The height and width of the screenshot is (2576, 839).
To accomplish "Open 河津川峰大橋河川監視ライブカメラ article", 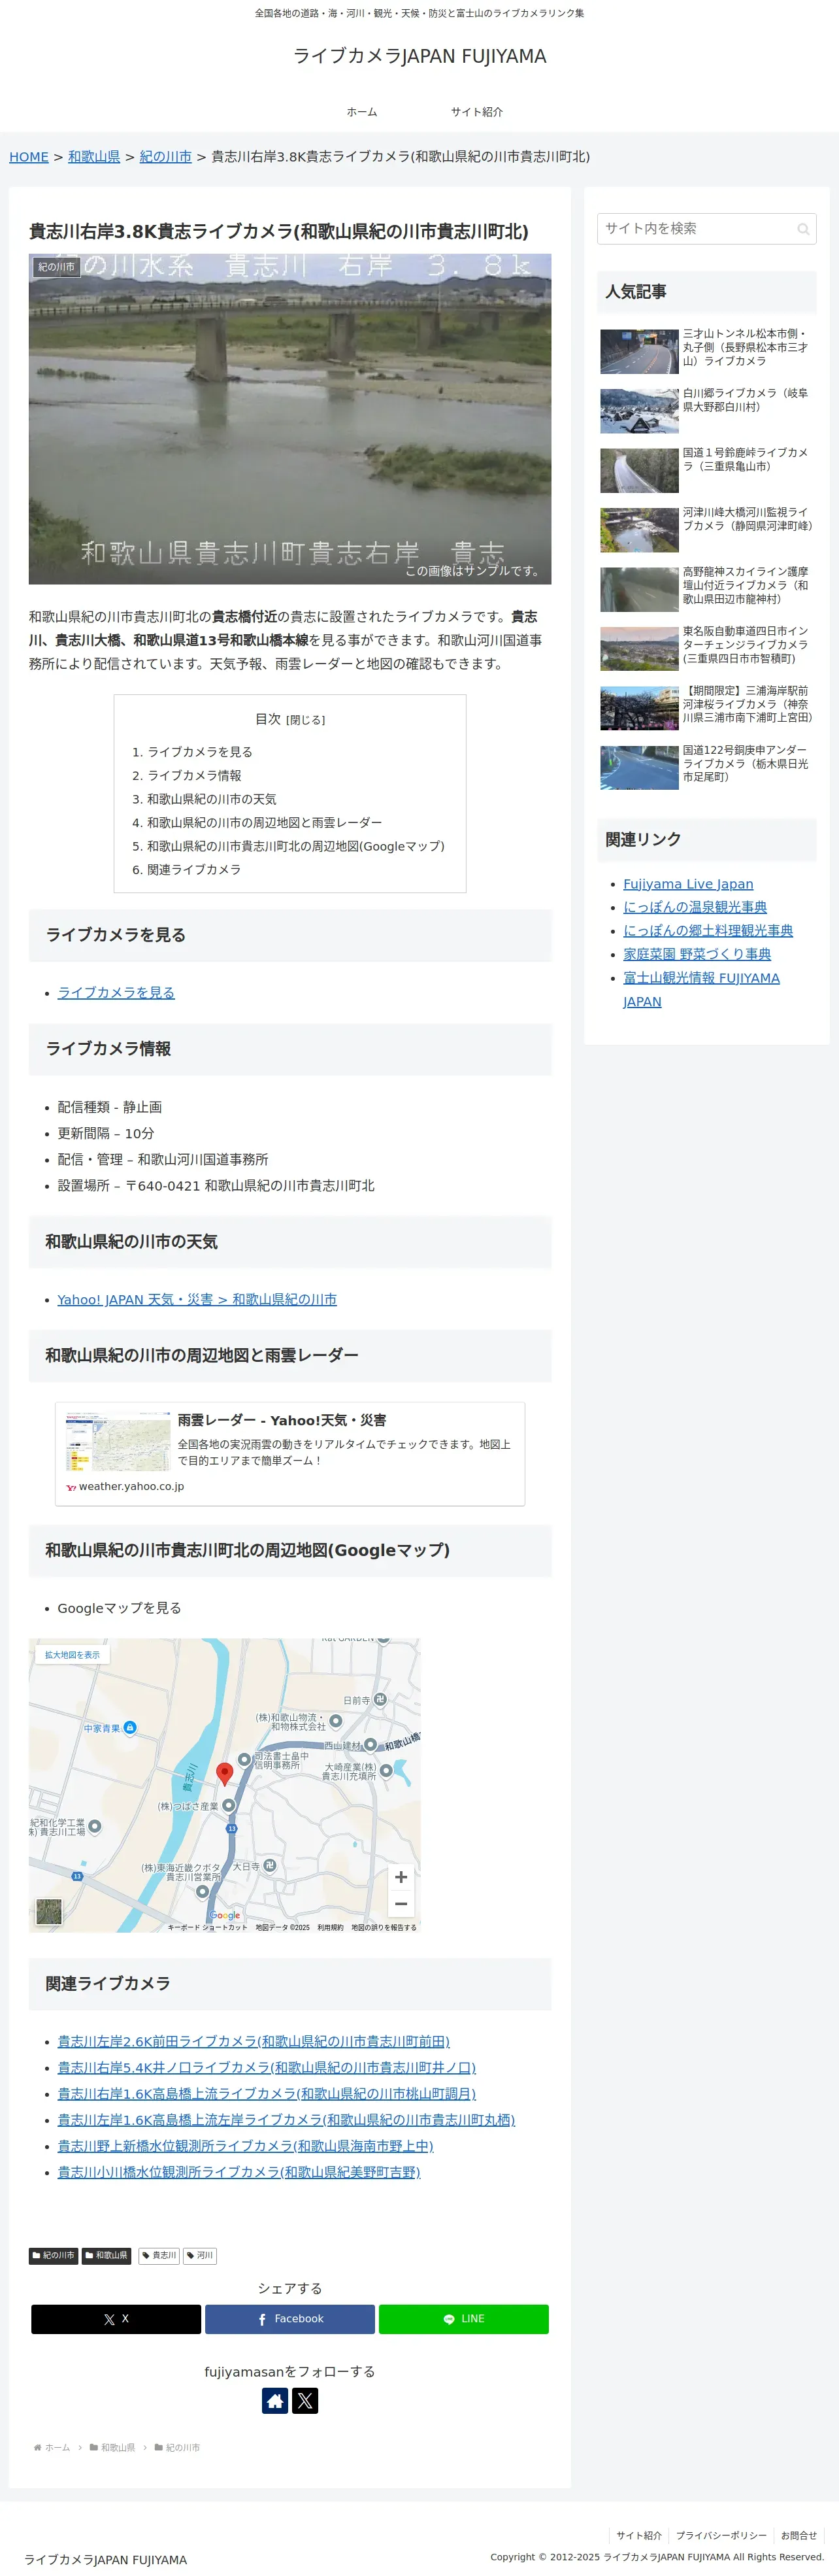I will coord(708,529).
